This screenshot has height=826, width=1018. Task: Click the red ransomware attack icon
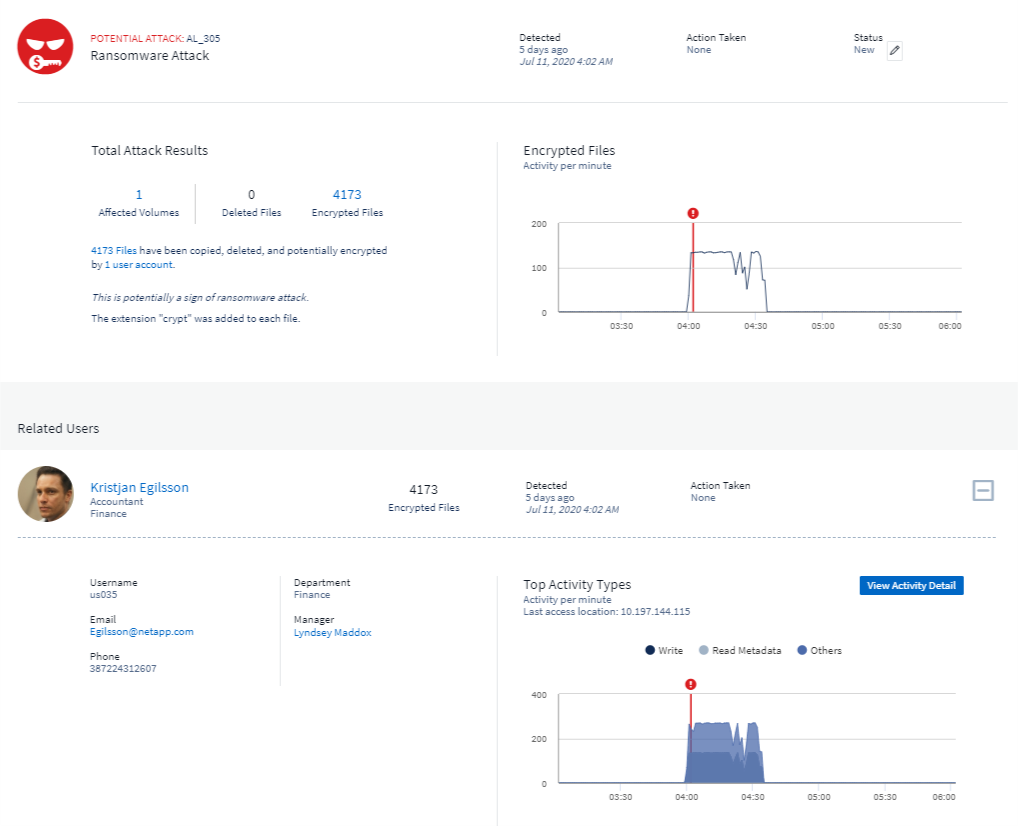click(x=45, y=46)
